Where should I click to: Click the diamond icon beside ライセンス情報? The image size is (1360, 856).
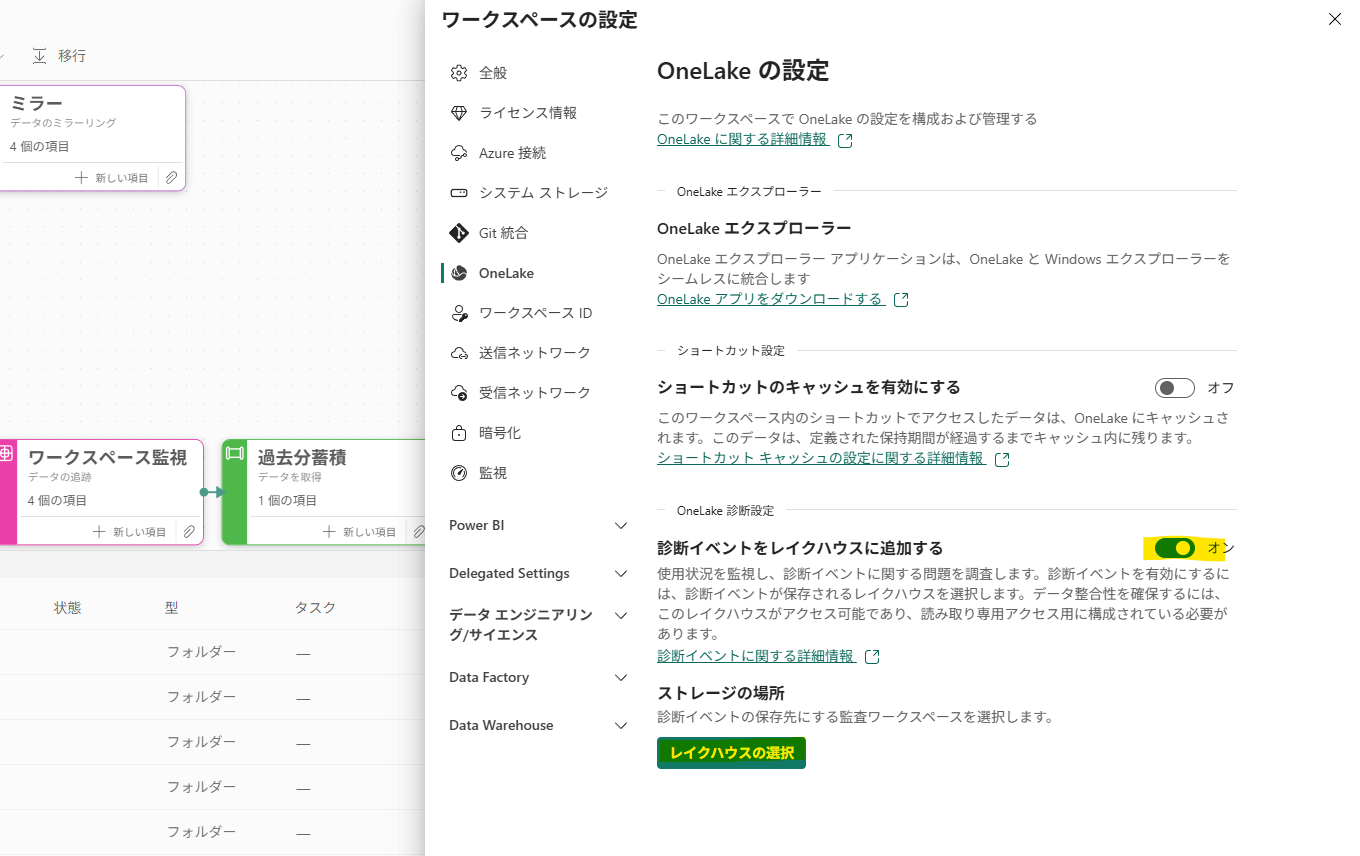coord(459,113)
